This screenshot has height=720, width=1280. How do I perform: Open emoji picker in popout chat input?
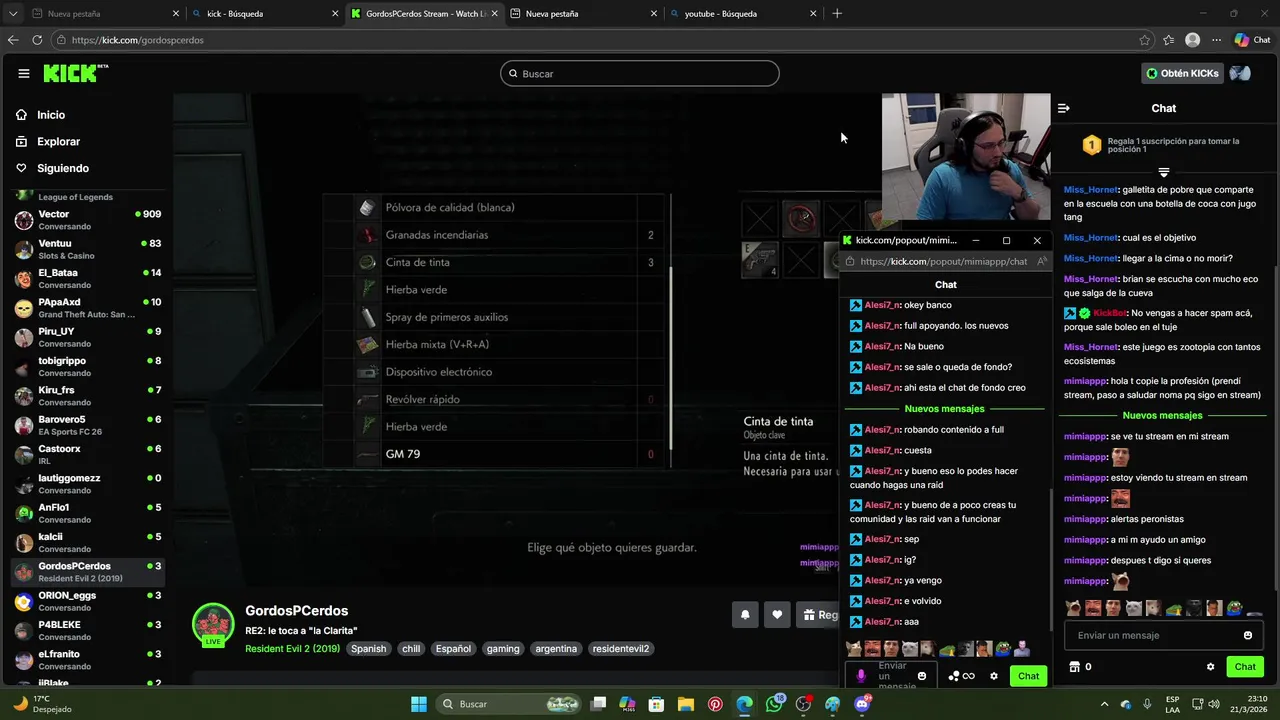click(x=922, y=676)
